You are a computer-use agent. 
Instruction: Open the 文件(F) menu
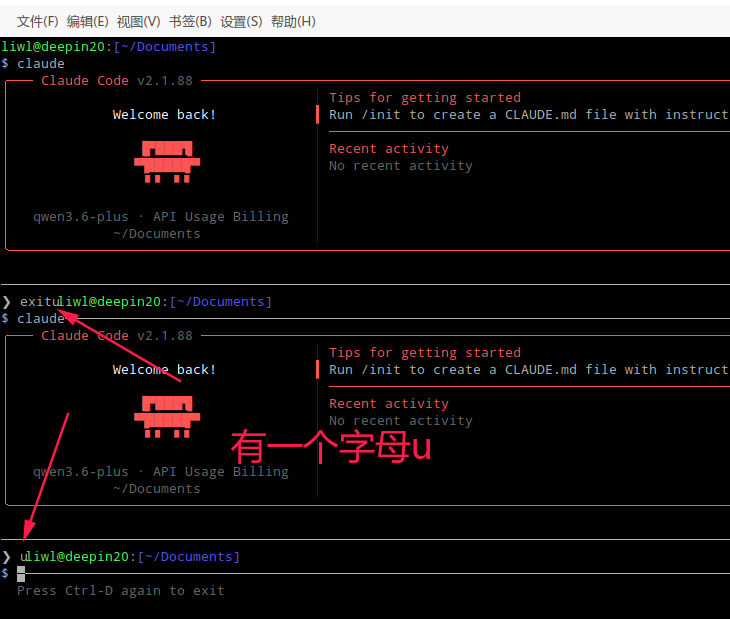(37, 21)
